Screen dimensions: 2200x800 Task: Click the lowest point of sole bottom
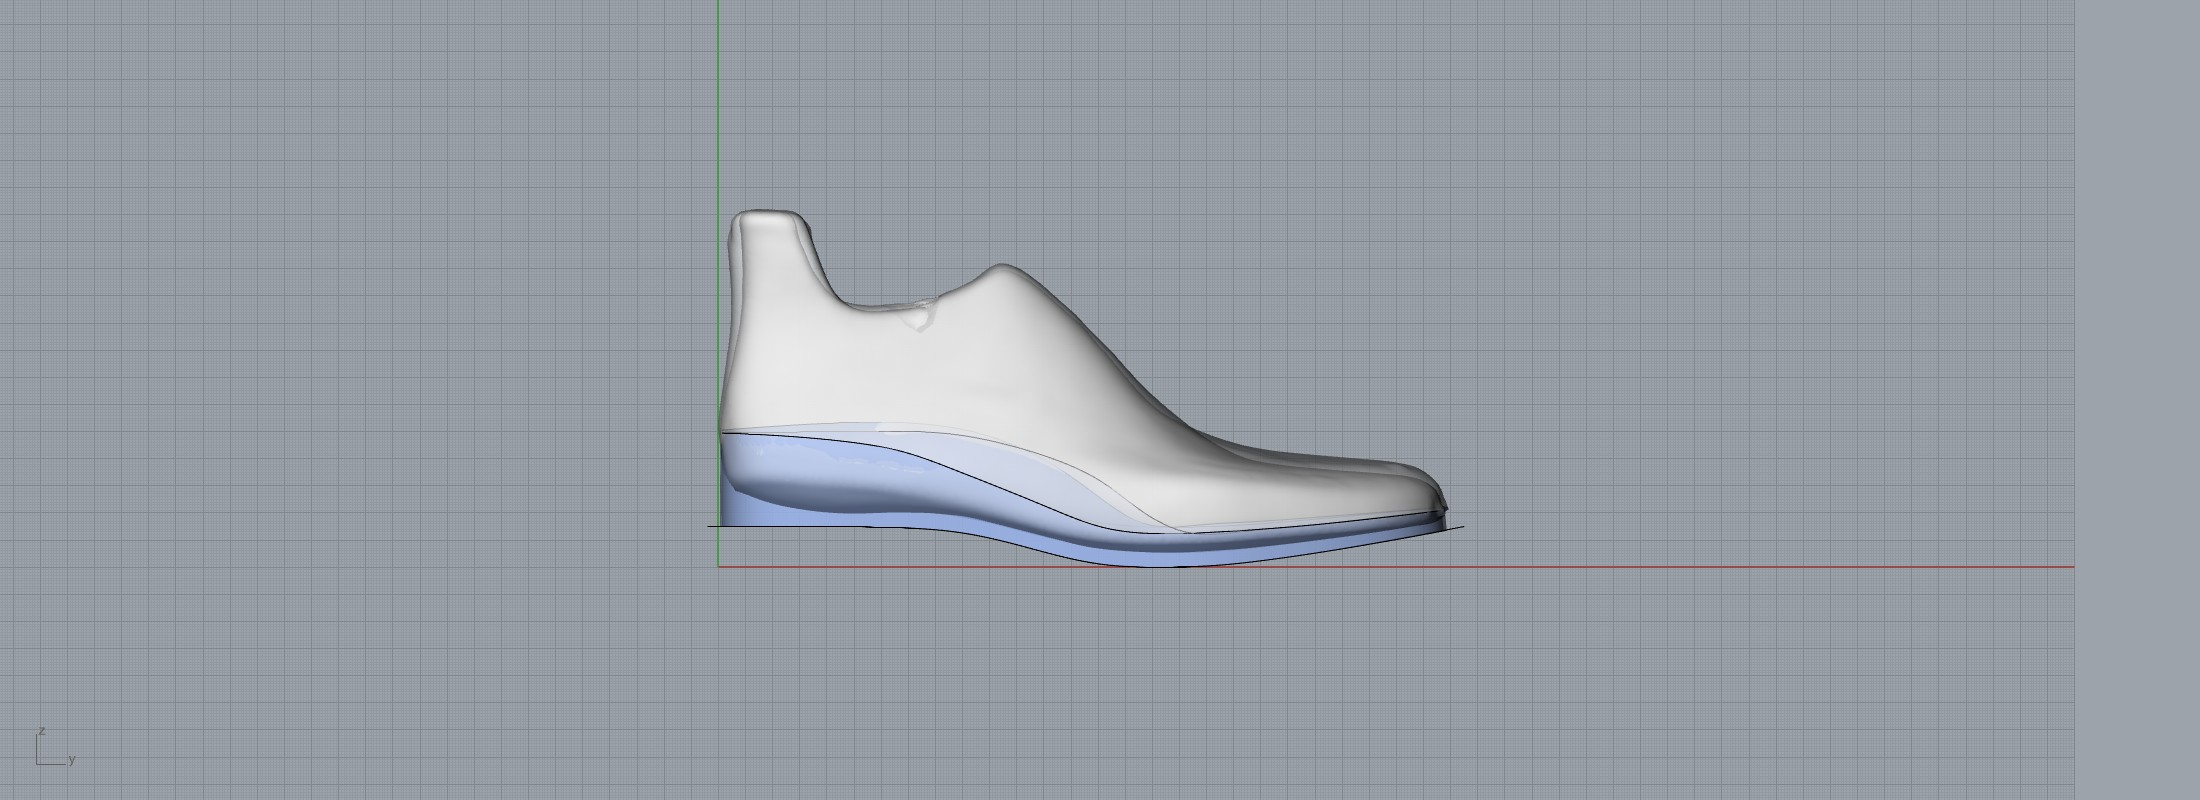click(1150, 567)
